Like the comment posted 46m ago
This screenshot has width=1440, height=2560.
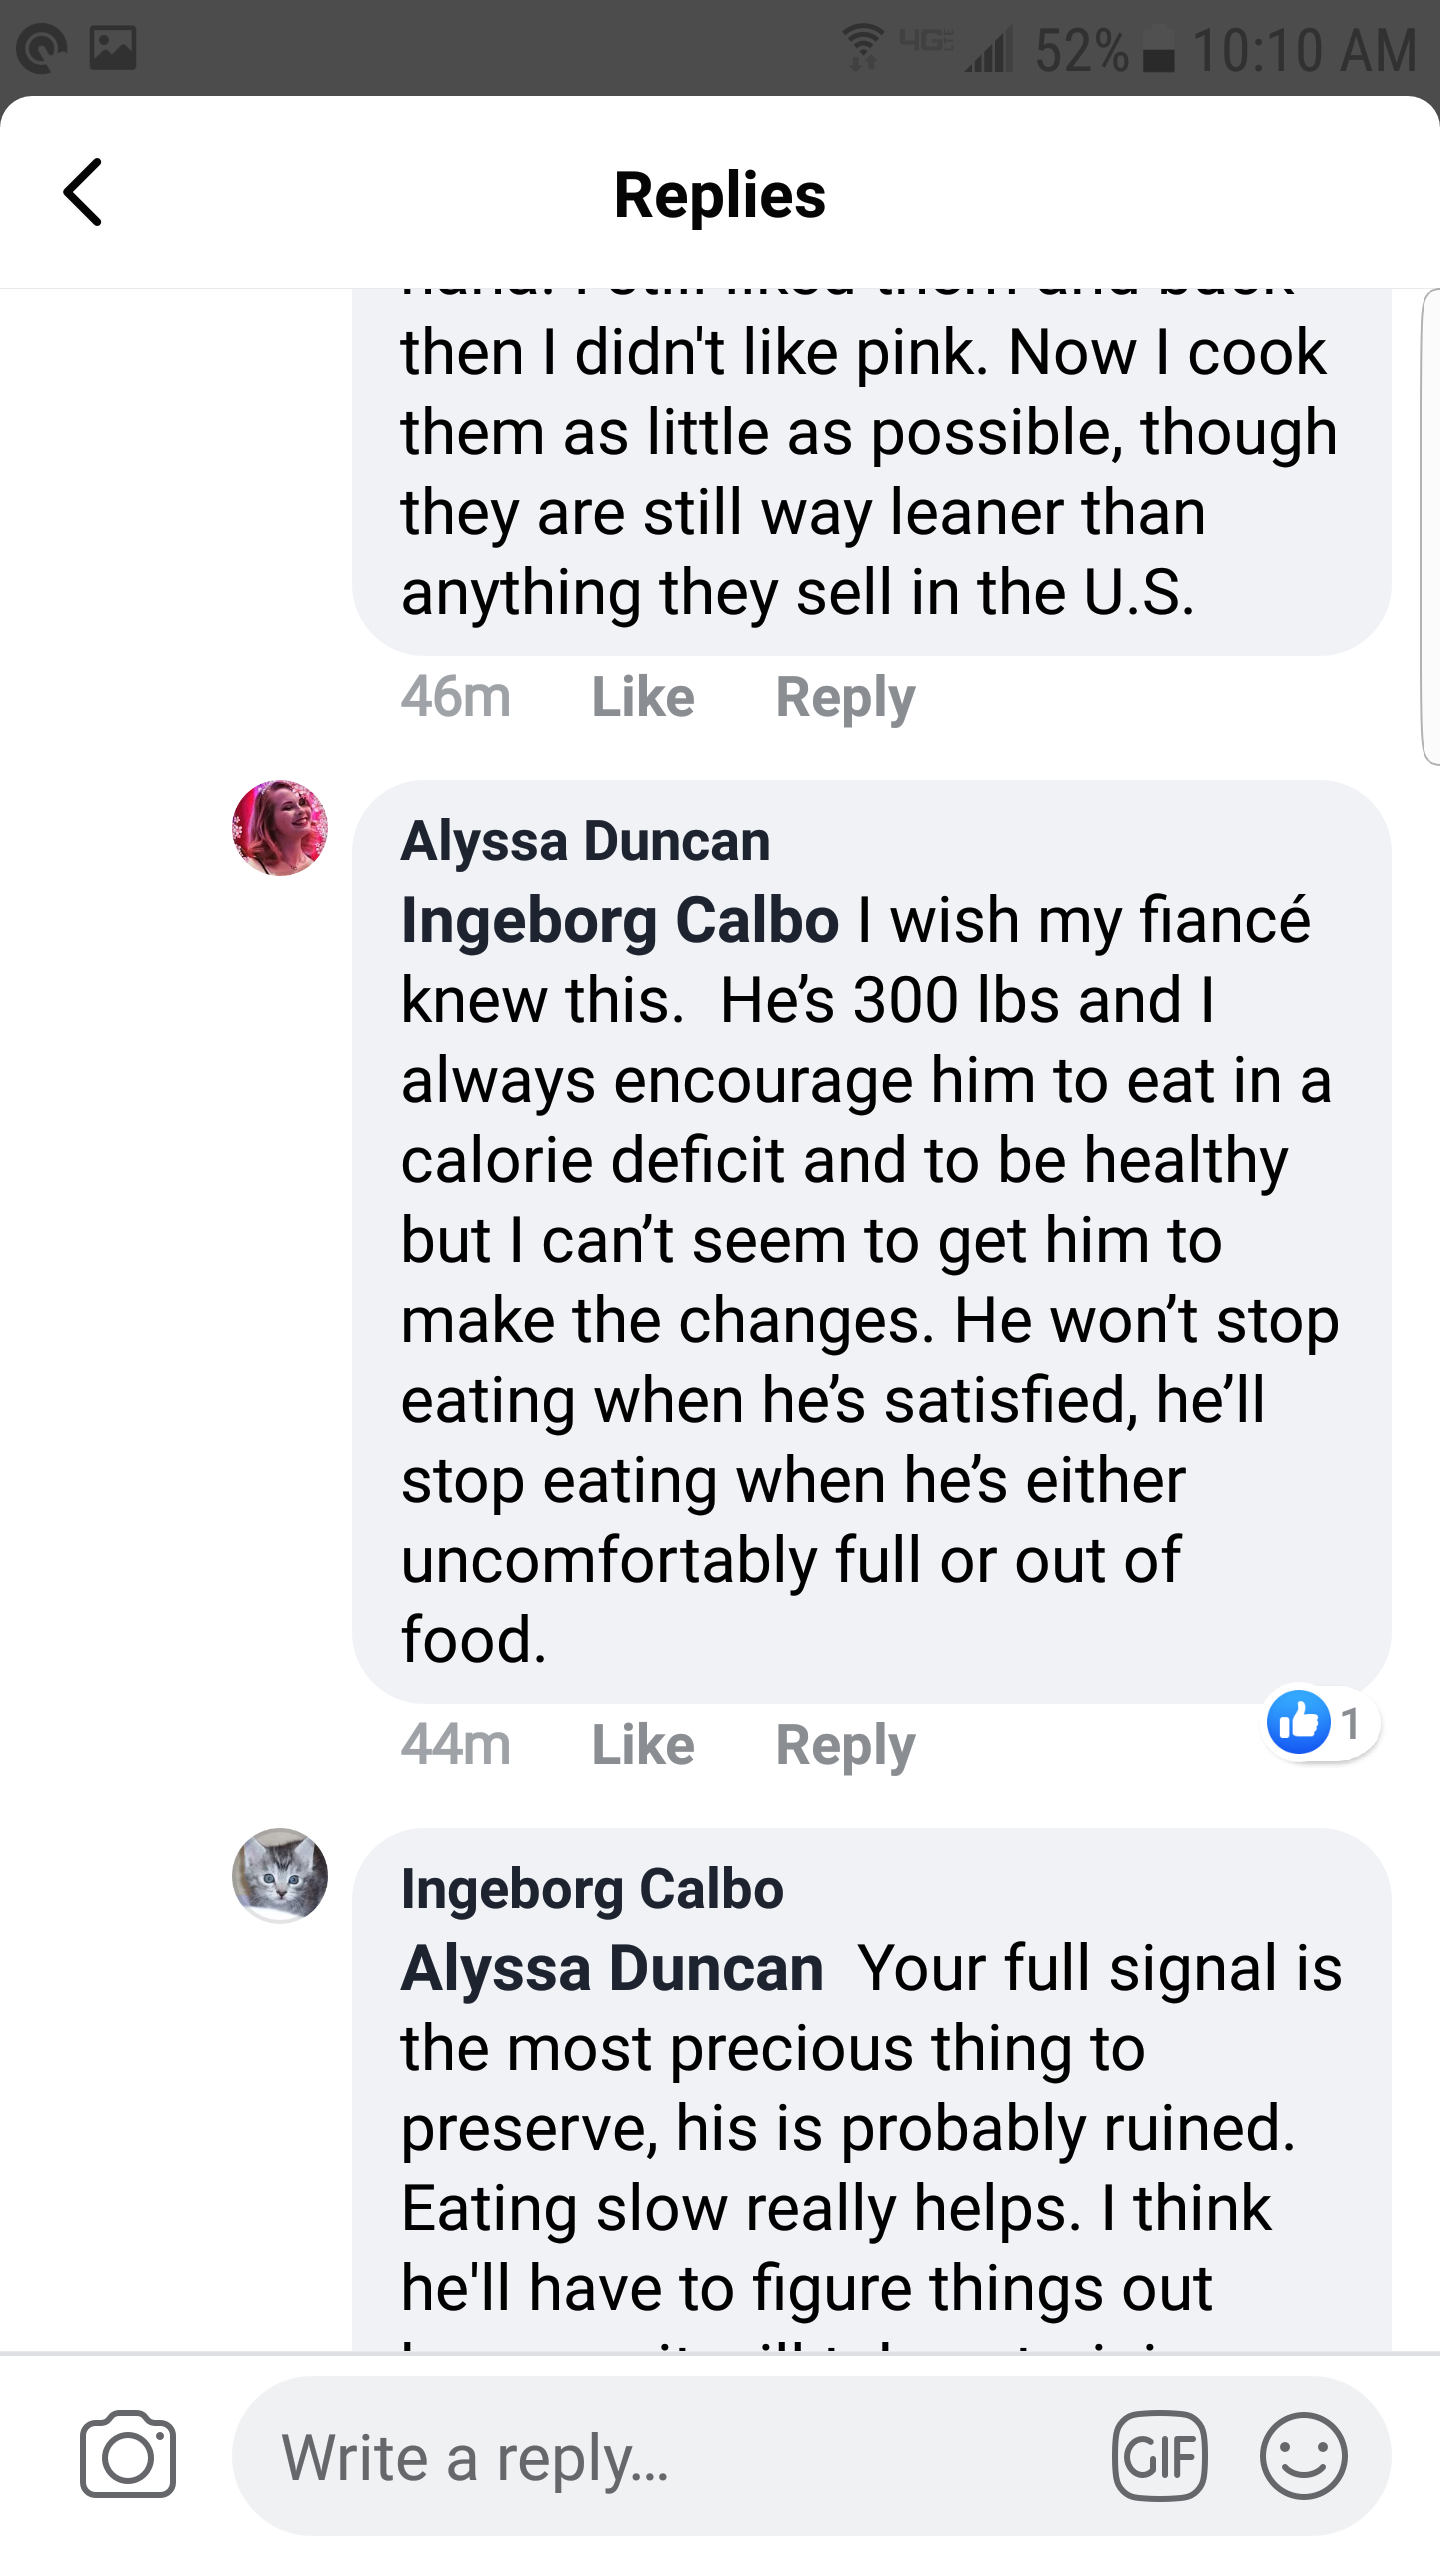point(643,696)
